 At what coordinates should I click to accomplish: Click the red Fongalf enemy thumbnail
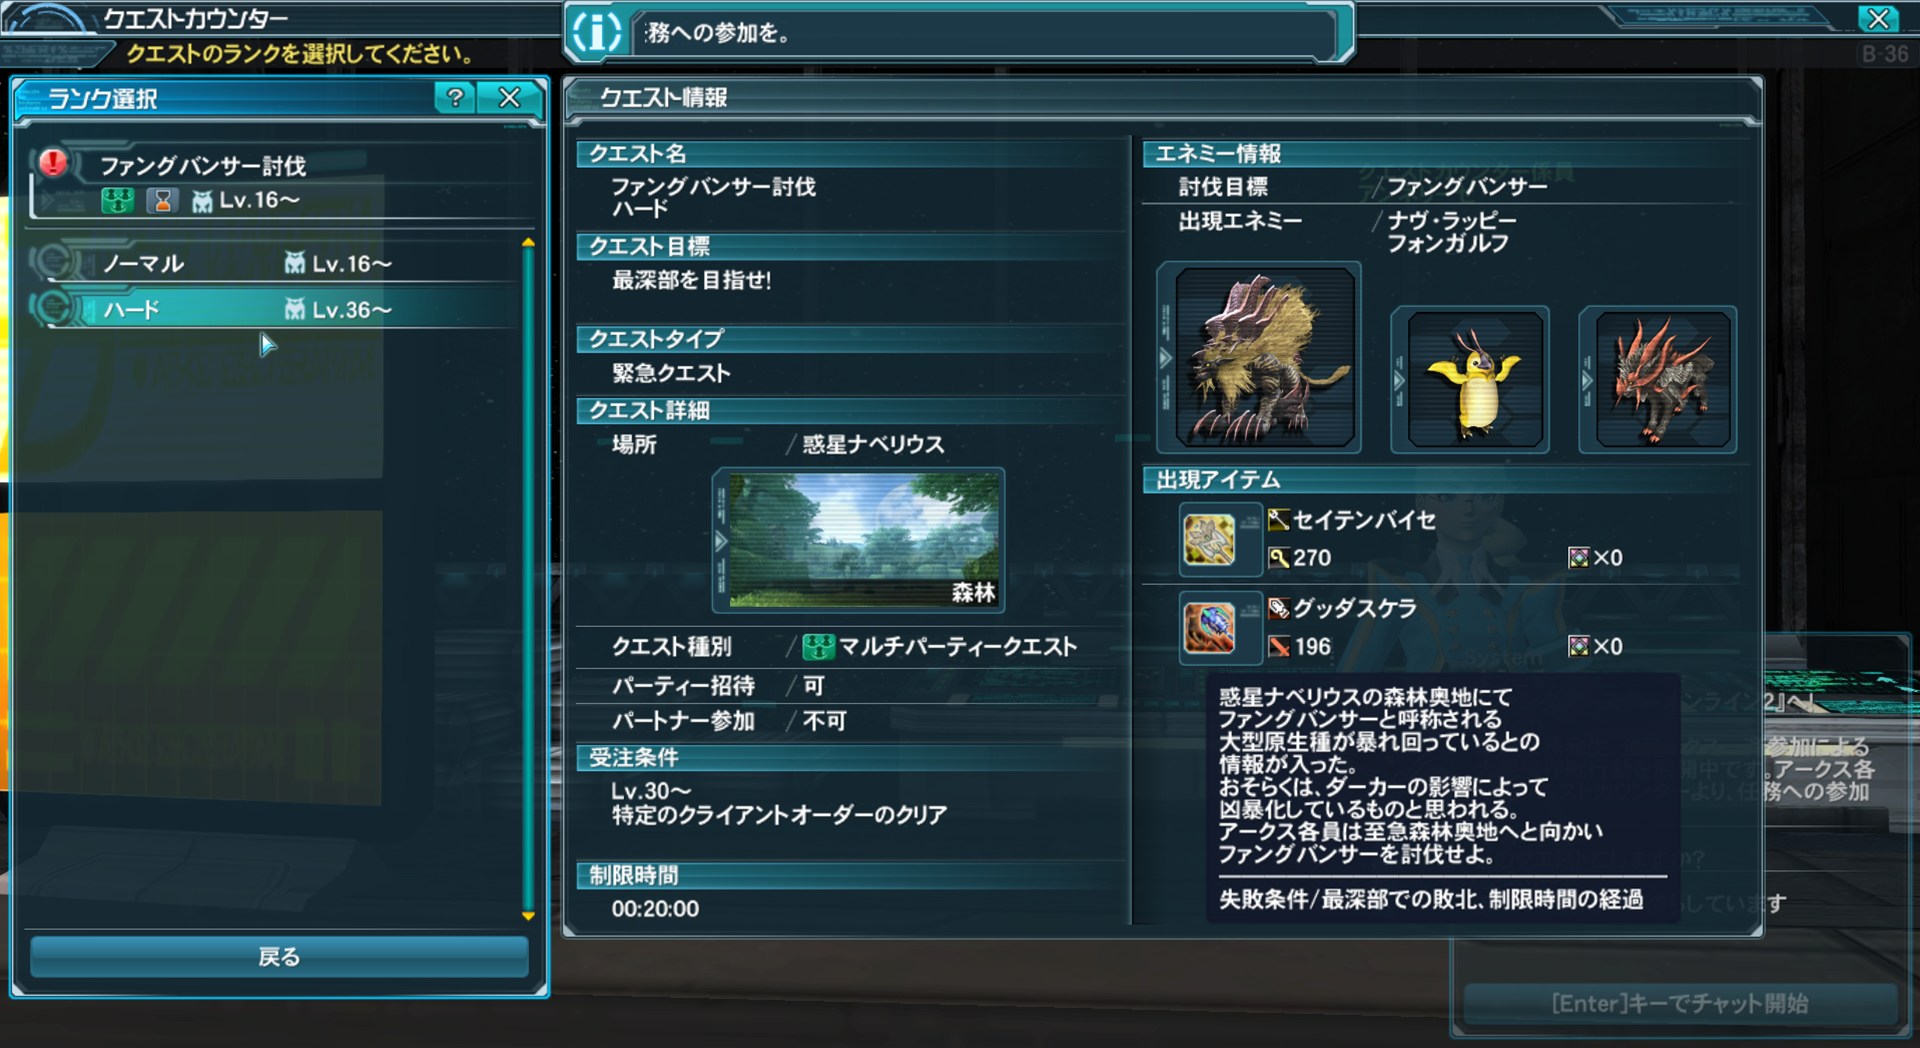tap(1664, 380)
